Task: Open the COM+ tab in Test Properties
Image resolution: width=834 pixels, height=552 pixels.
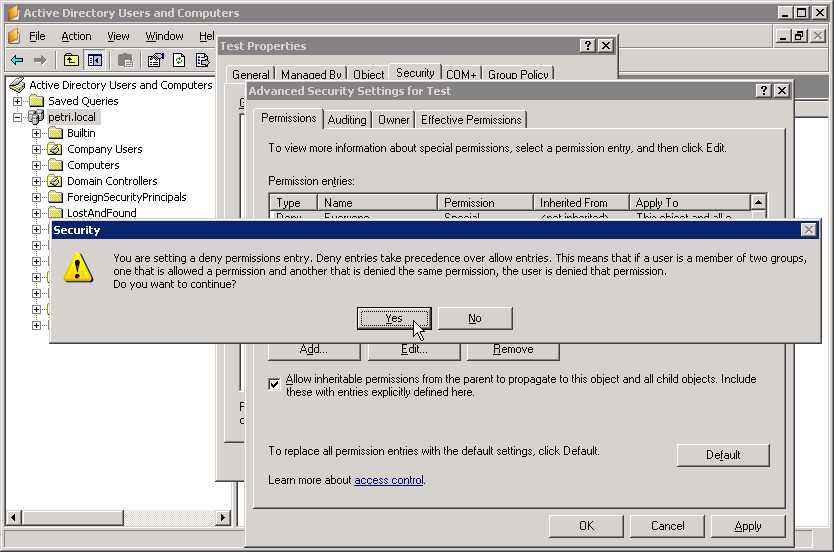Action: coord(461,74)
